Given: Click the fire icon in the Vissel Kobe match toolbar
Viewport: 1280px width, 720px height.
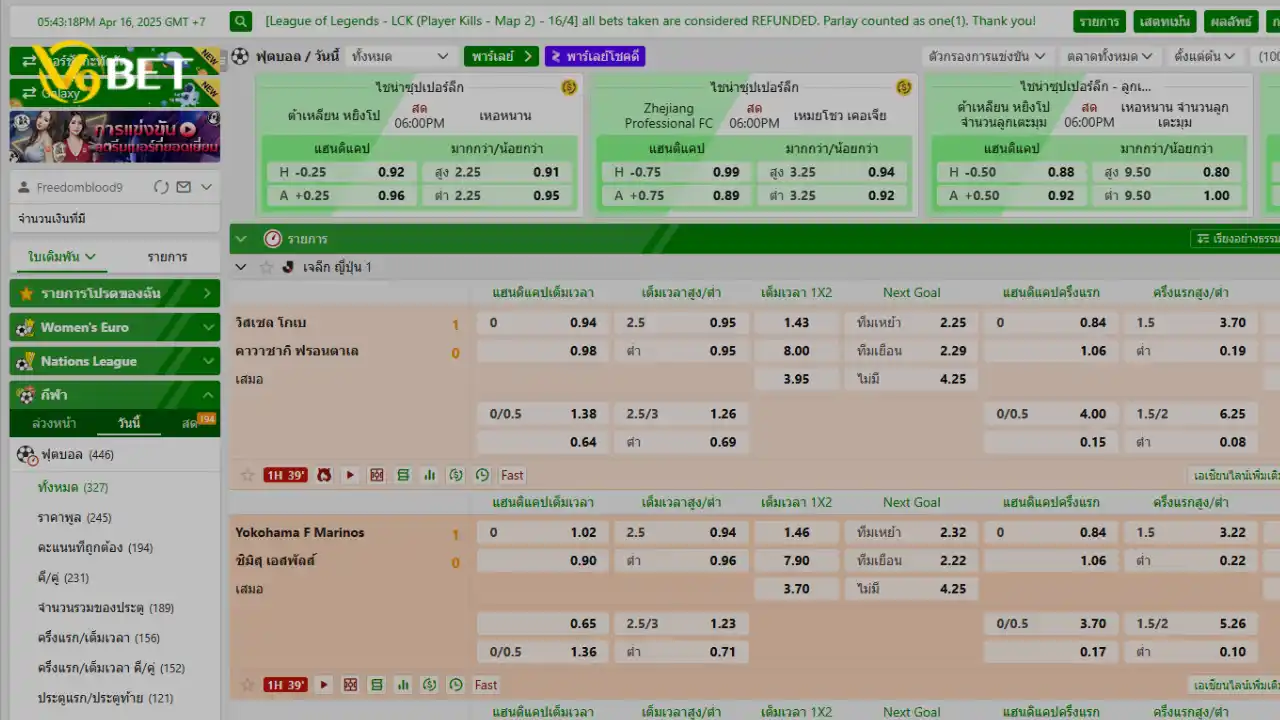Looking at the screenshot, I should point(324,475).
